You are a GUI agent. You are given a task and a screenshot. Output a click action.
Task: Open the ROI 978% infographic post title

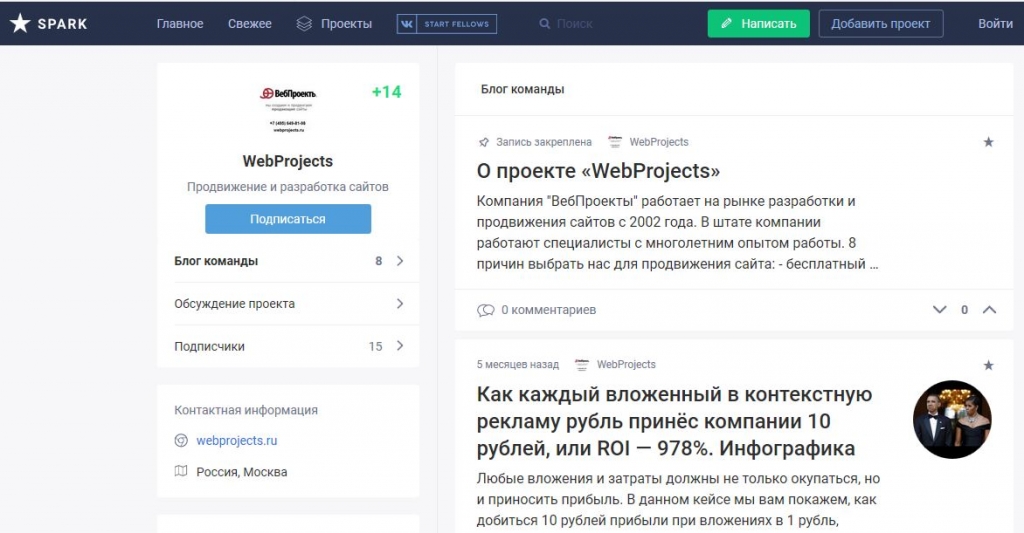coord(675,421)
